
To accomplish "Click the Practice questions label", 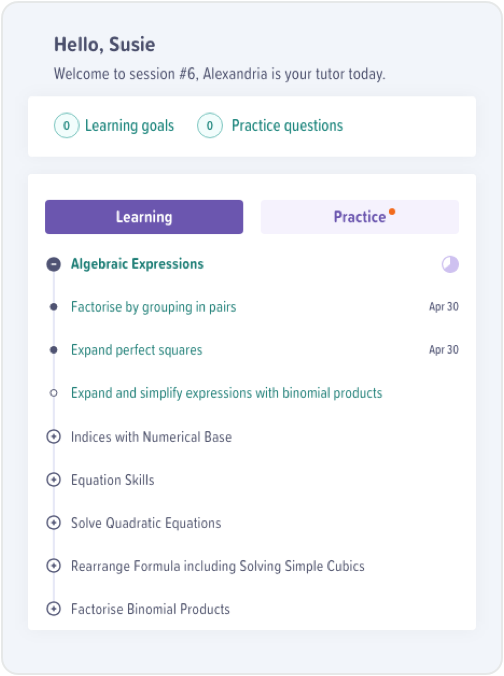I will pos(287,126).
